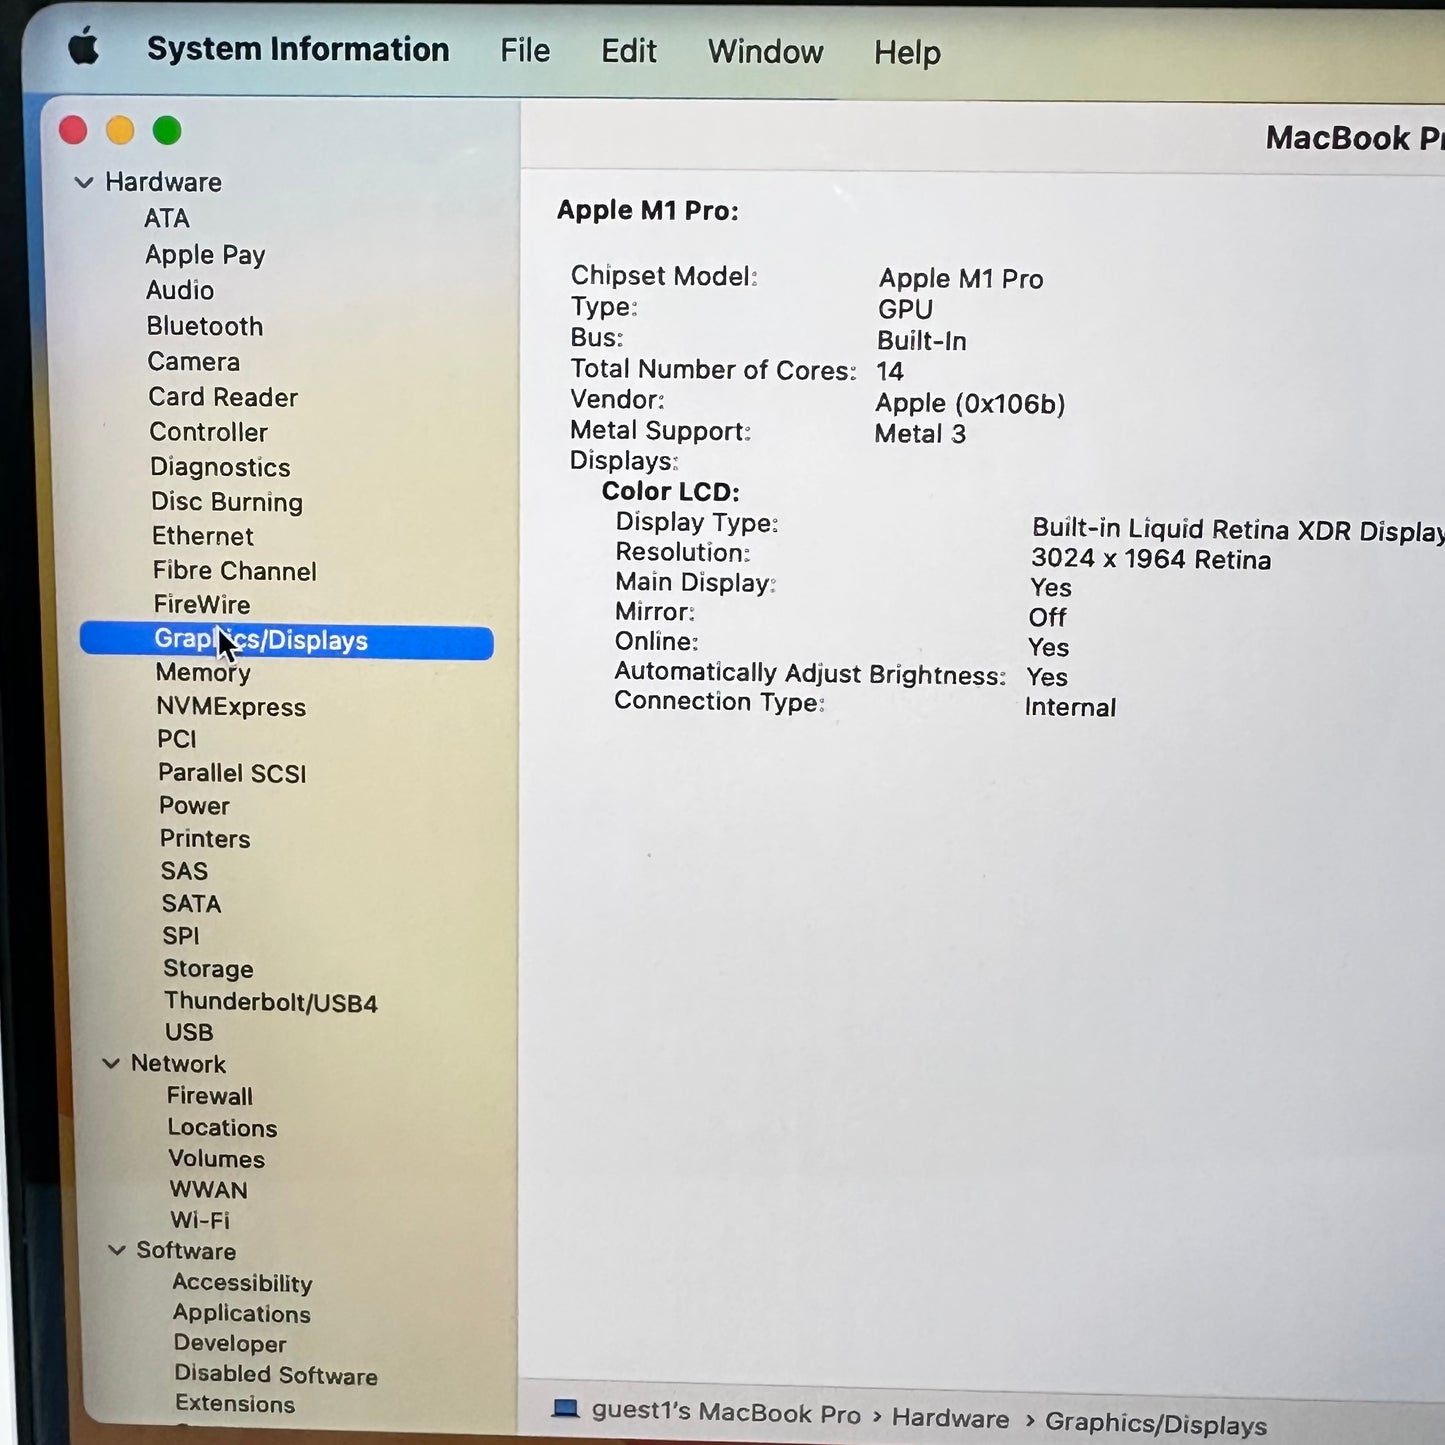
Task: Open the Edit menu
Action: [628, 51]
